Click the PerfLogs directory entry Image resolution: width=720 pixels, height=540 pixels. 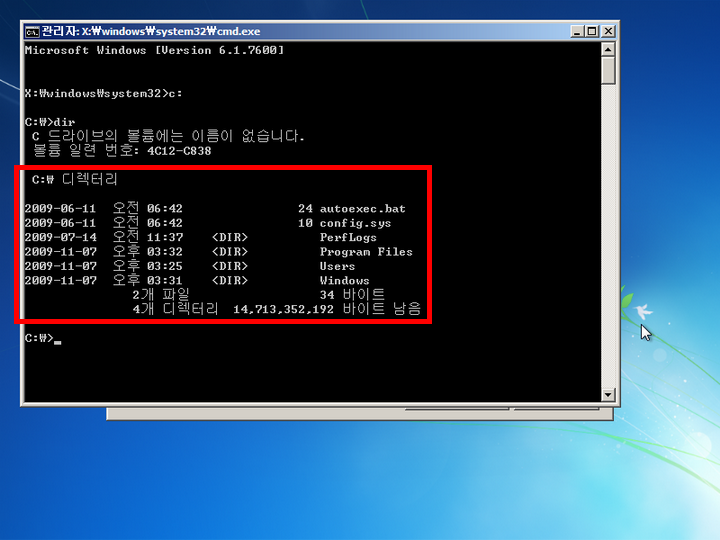pos(348,238)
